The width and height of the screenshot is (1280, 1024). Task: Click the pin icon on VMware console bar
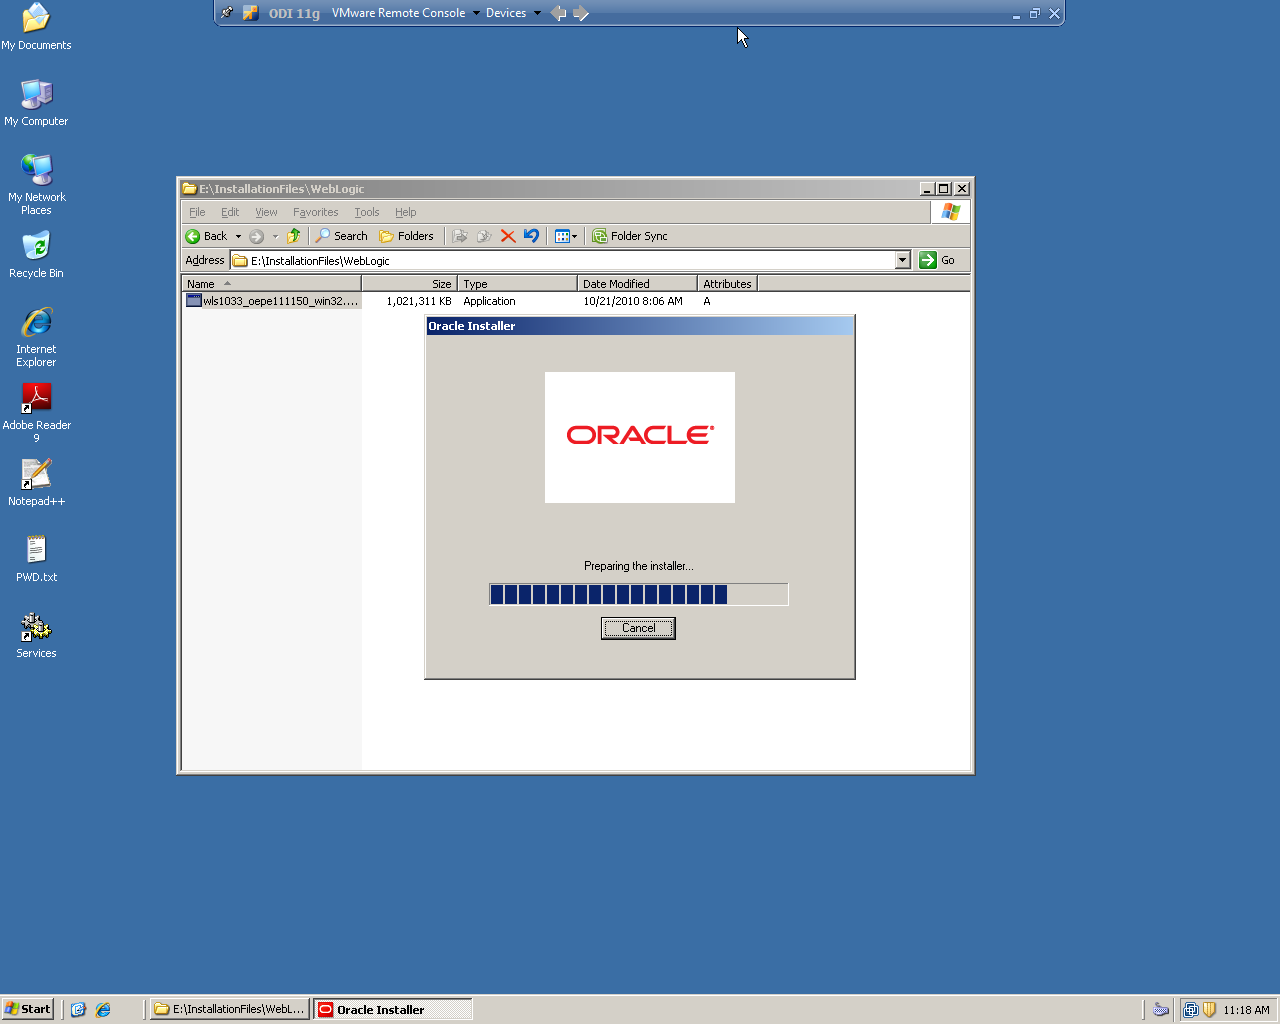click(227, 13)
